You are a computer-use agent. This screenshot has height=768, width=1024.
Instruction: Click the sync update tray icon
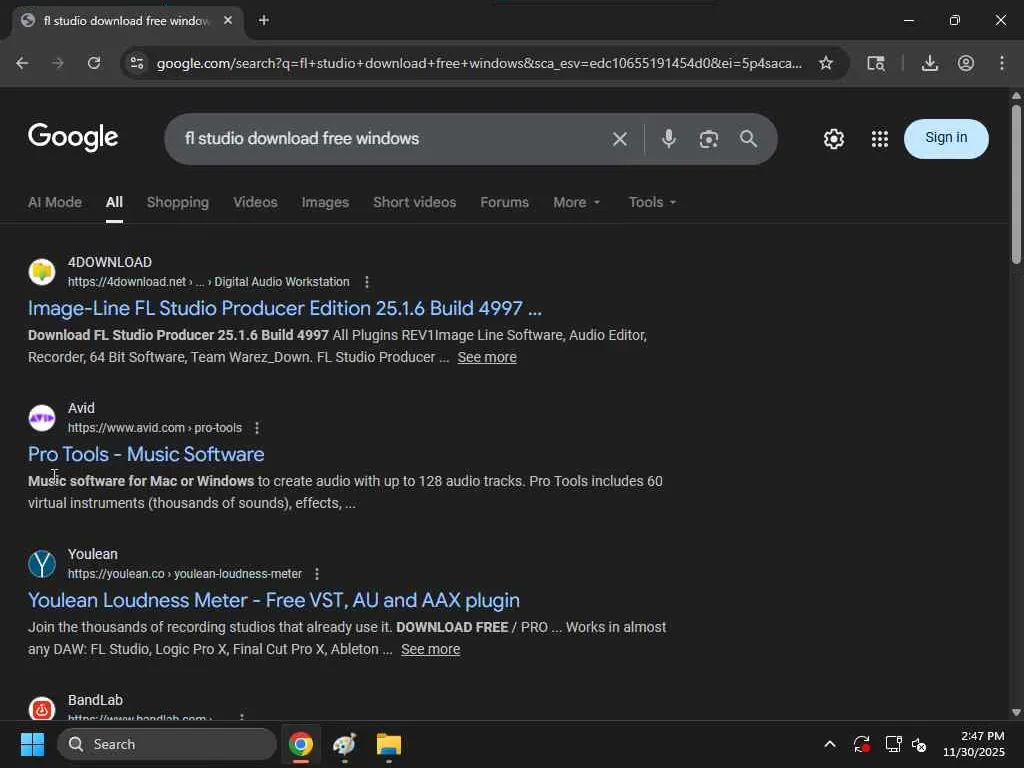[861, 744]
